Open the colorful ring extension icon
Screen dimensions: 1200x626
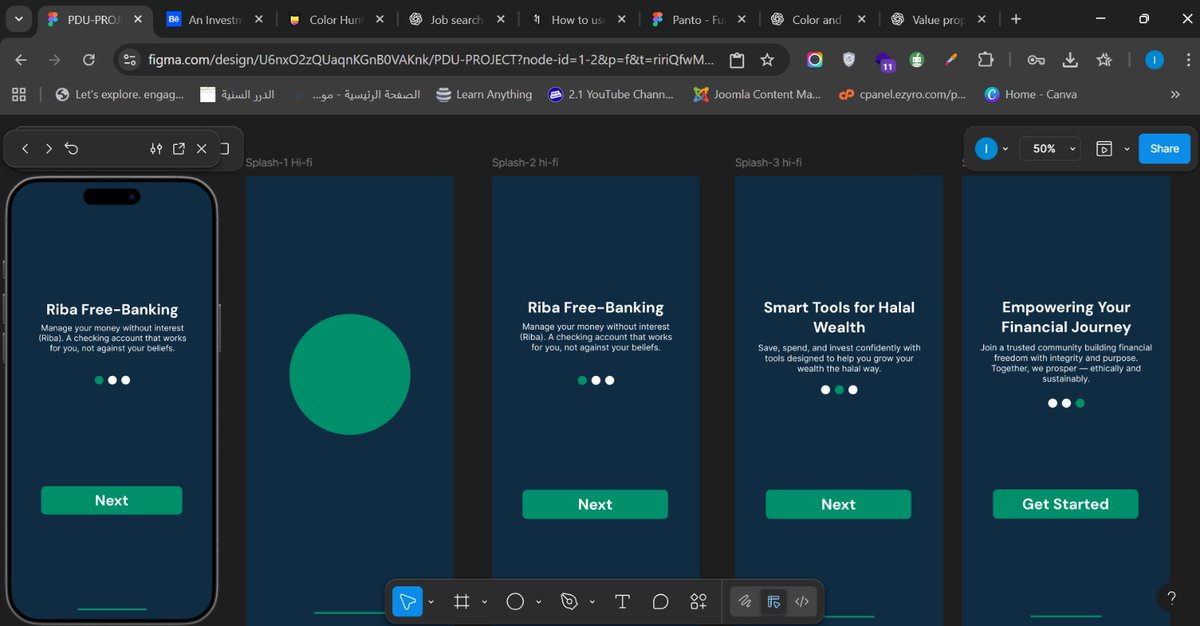tap(815, 60)
